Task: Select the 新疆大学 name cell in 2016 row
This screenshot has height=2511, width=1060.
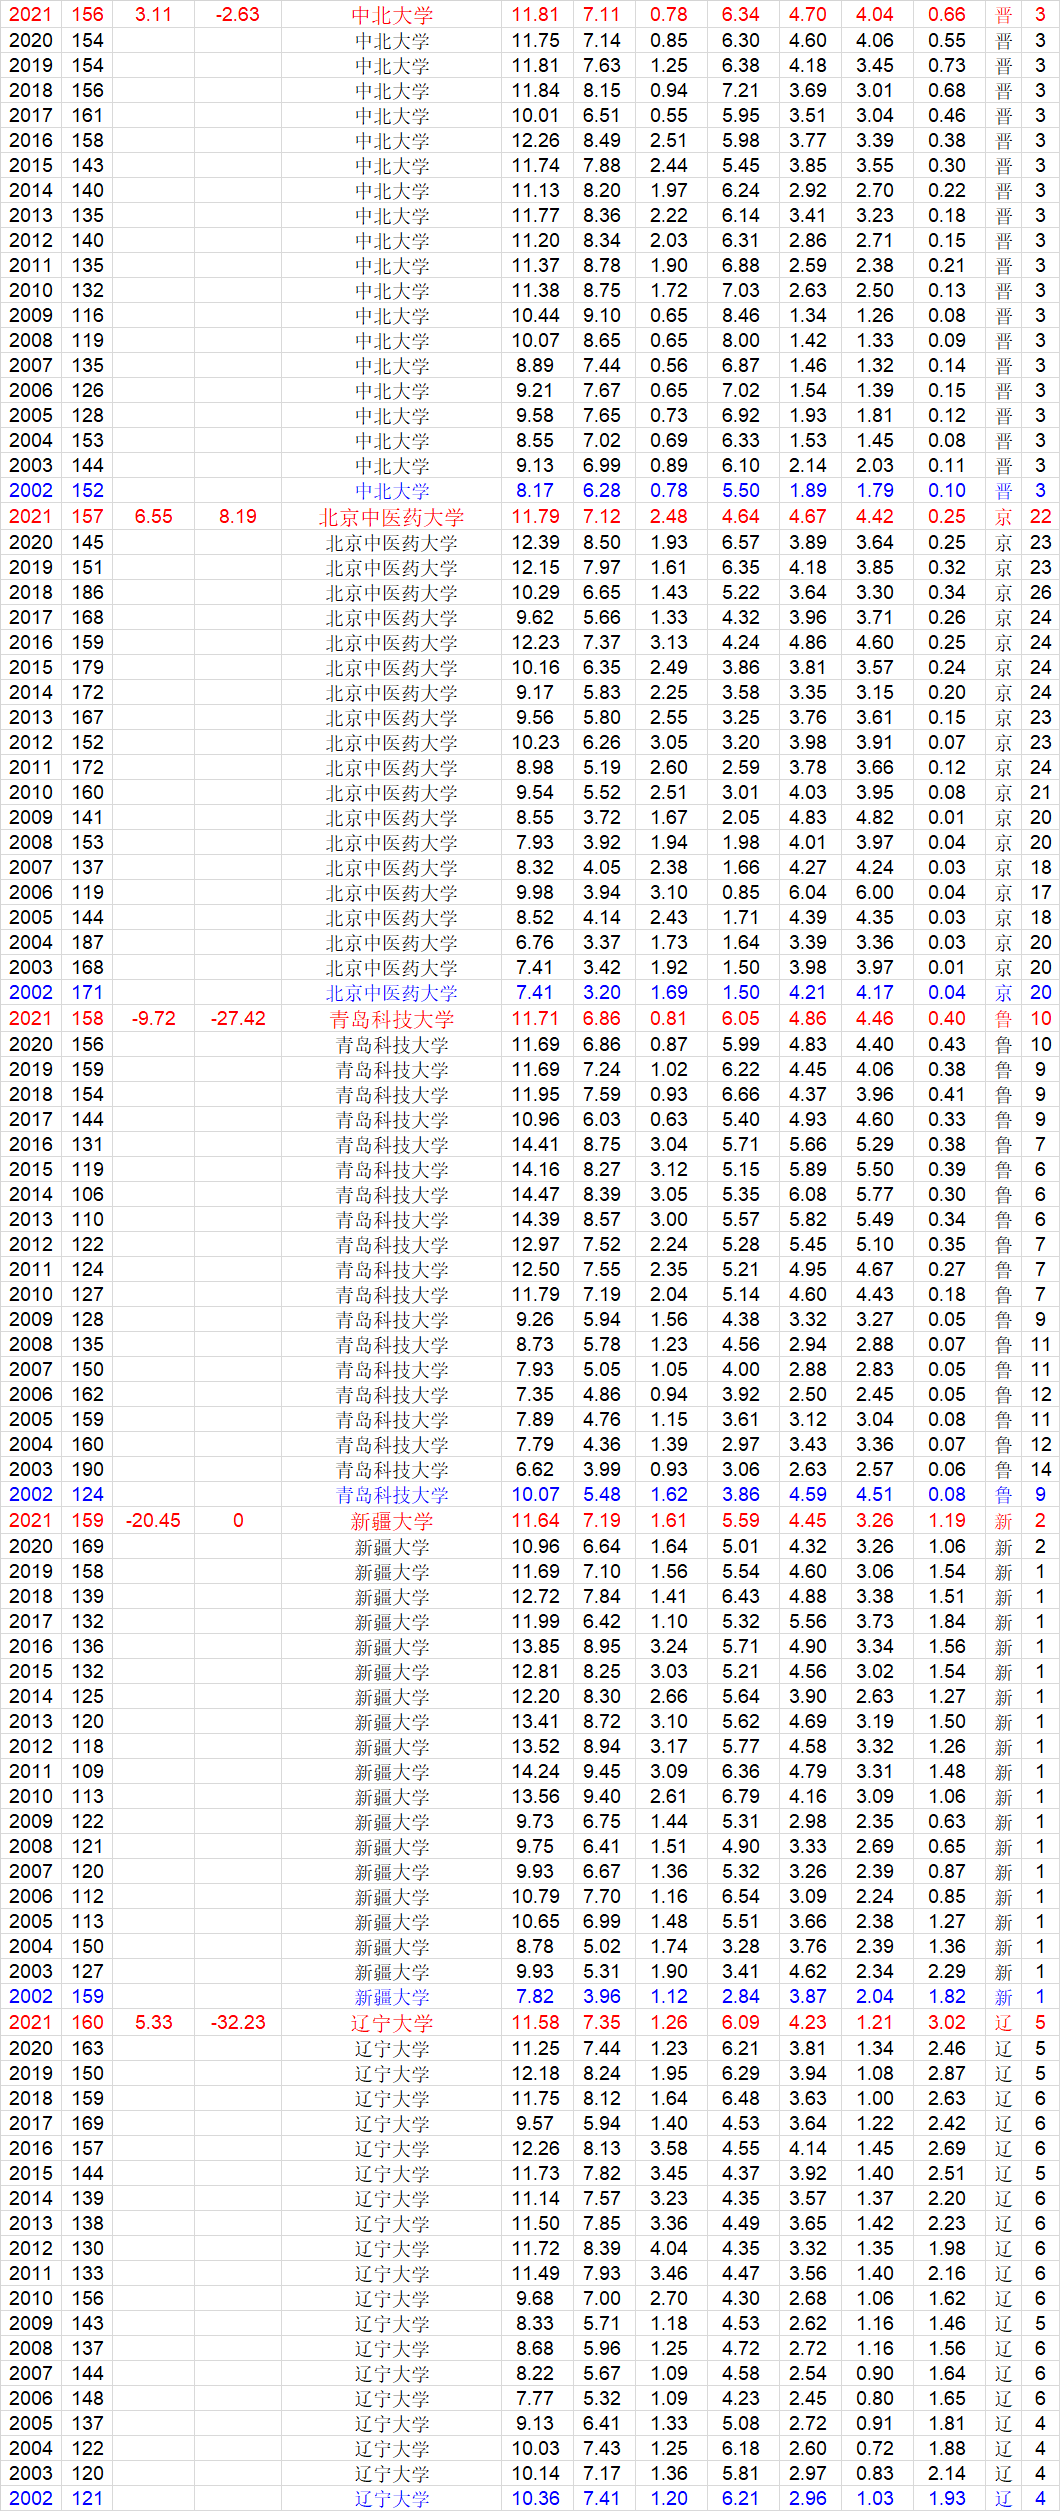Action: point(392,1647)
